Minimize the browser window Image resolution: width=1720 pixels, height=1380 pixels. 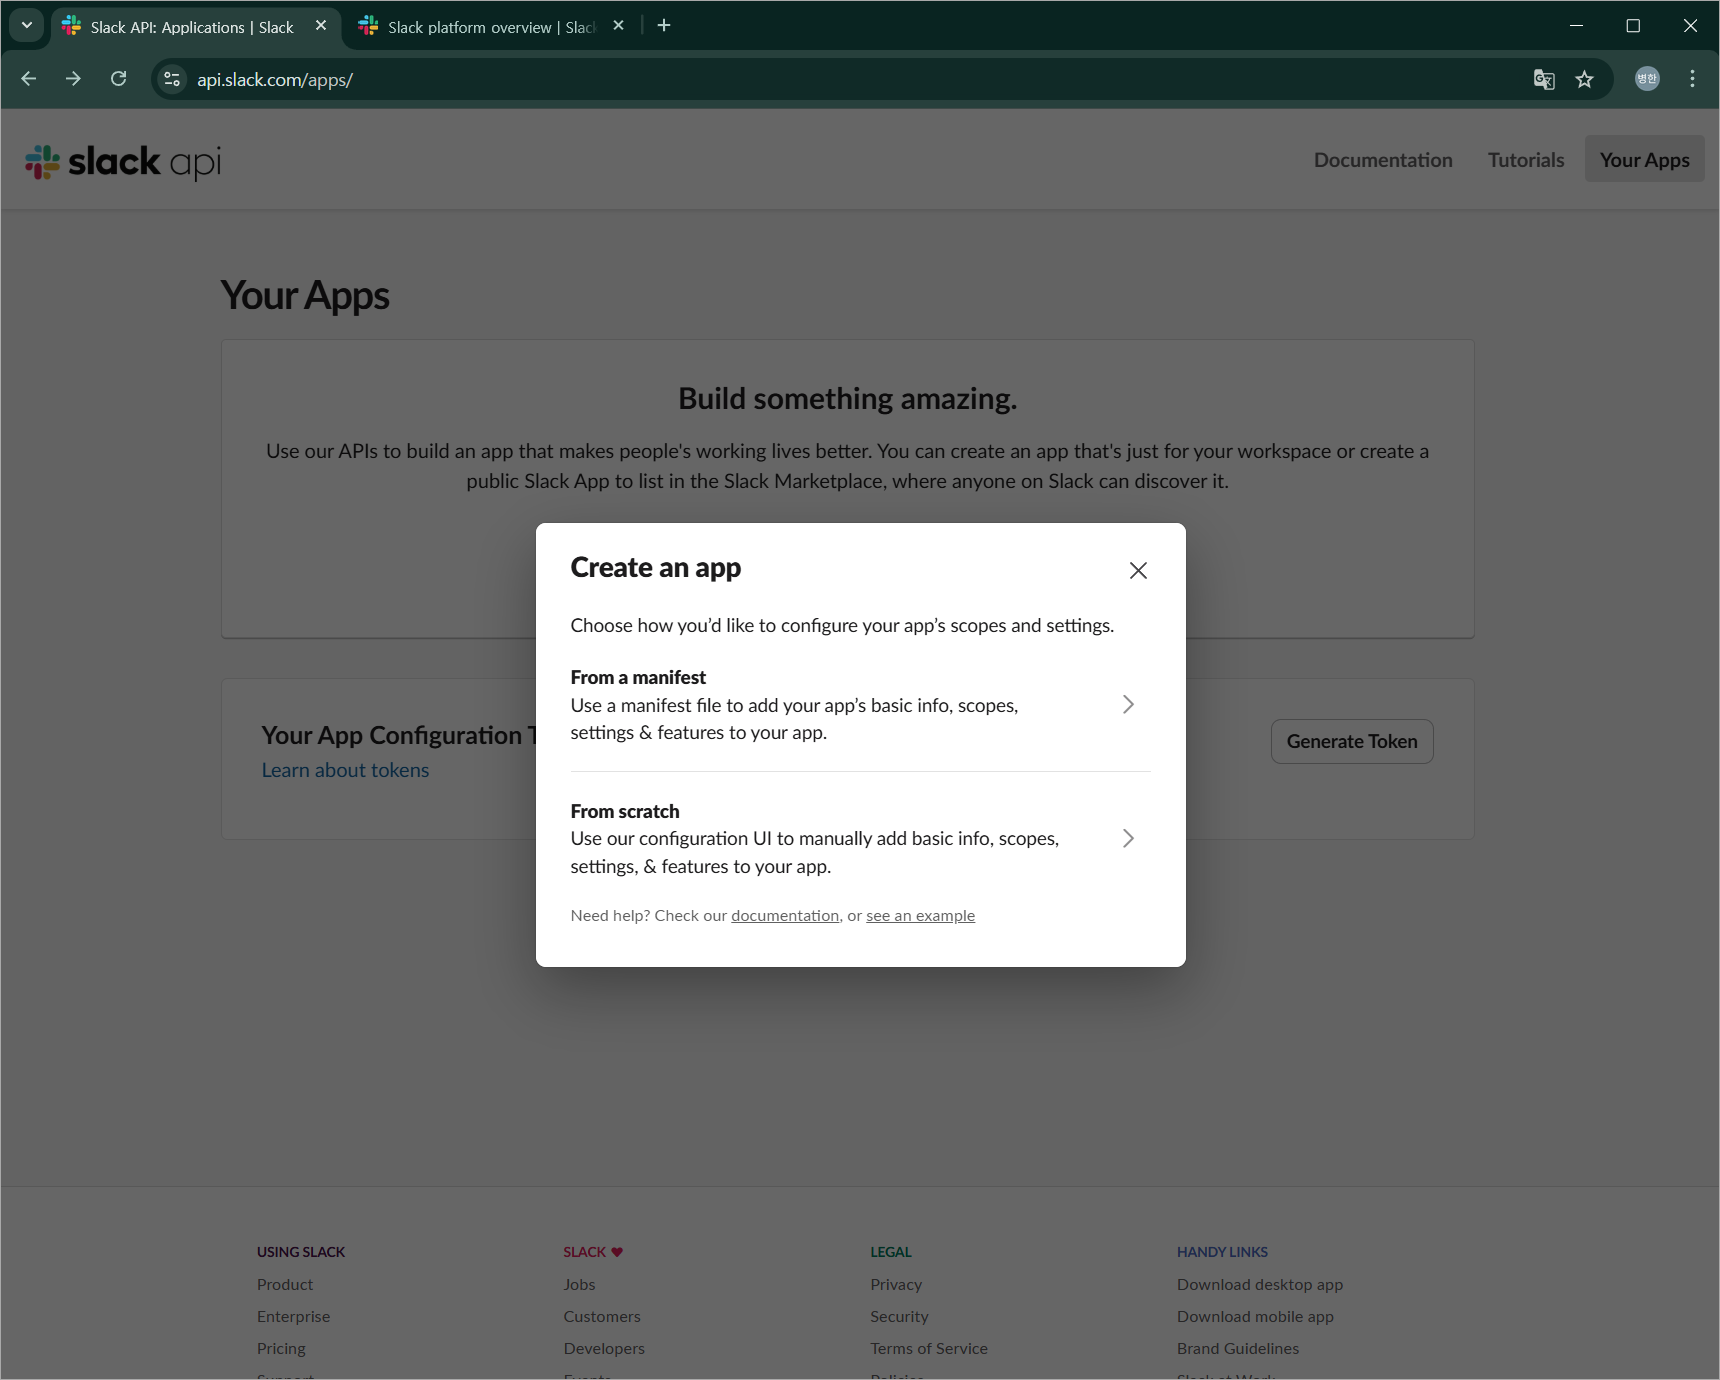click(1576, 26)
